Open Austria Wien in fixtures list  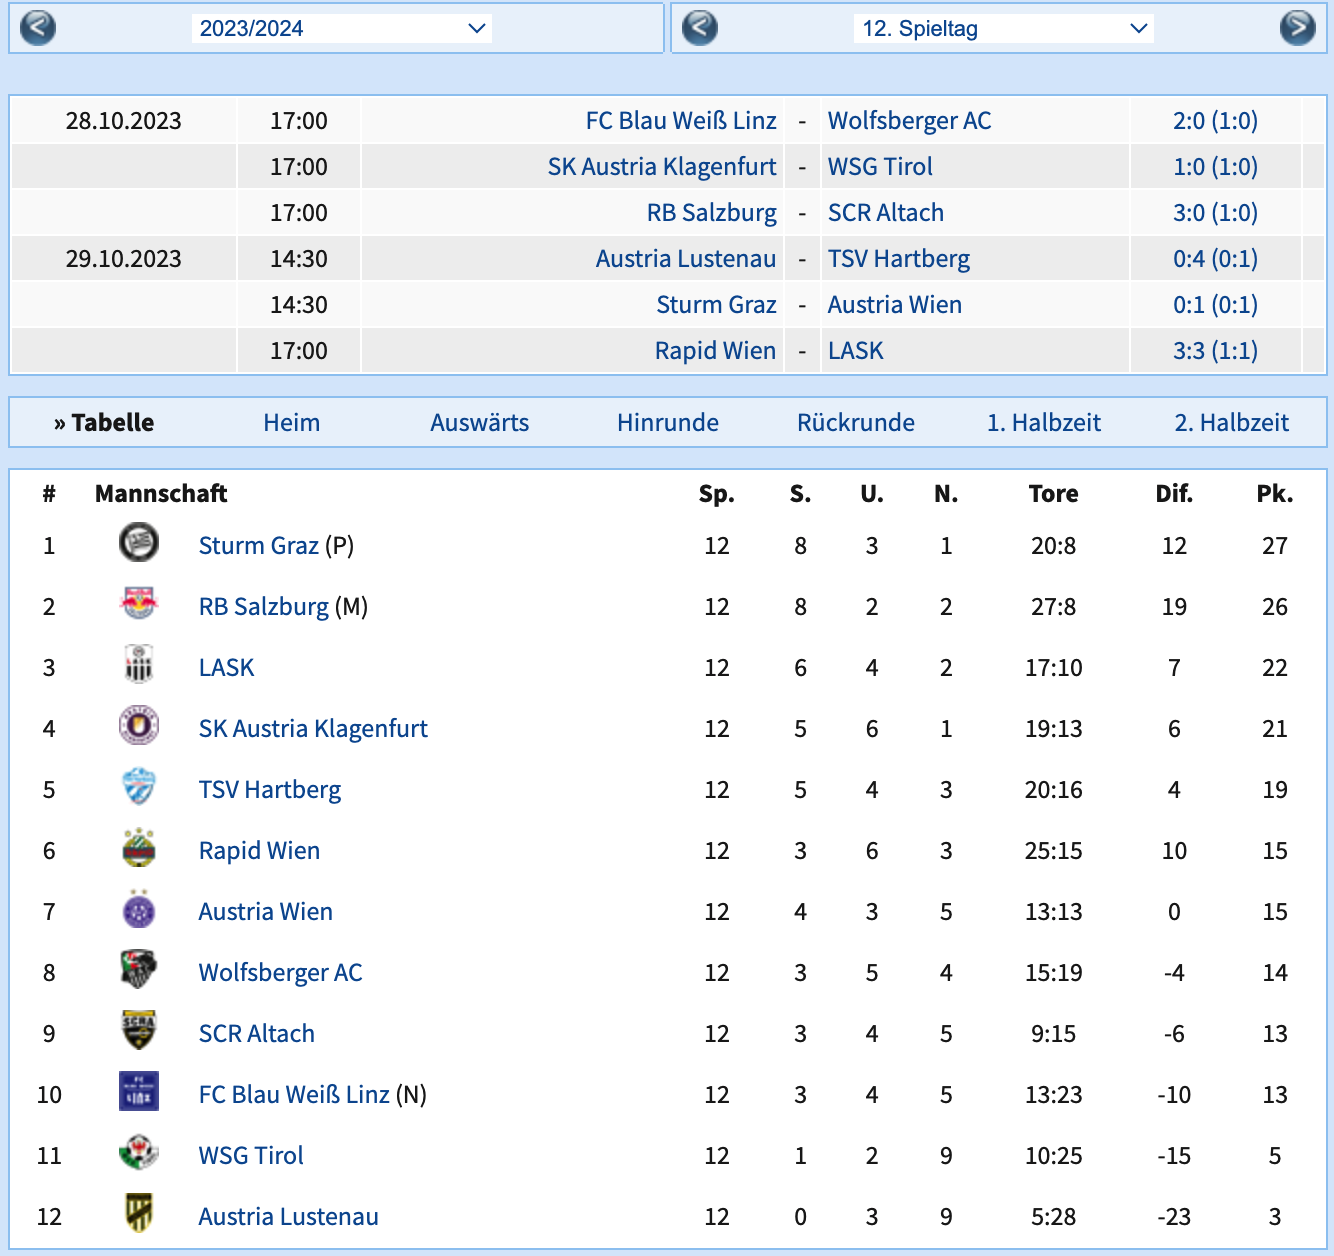(895, 305)
